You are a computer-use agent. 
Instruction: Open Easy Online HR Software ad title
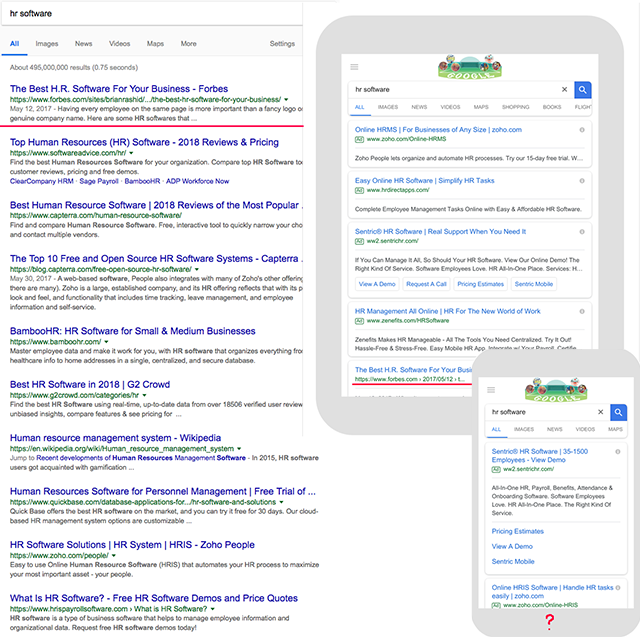(424, 181)
